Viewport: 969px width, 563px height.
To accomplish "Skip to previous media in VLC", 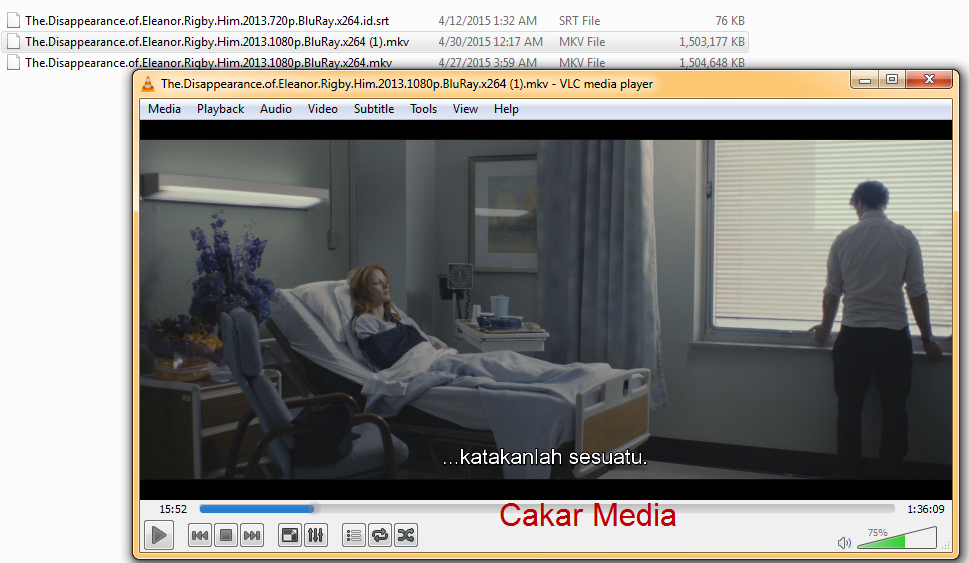I will [x=200, y=535].
